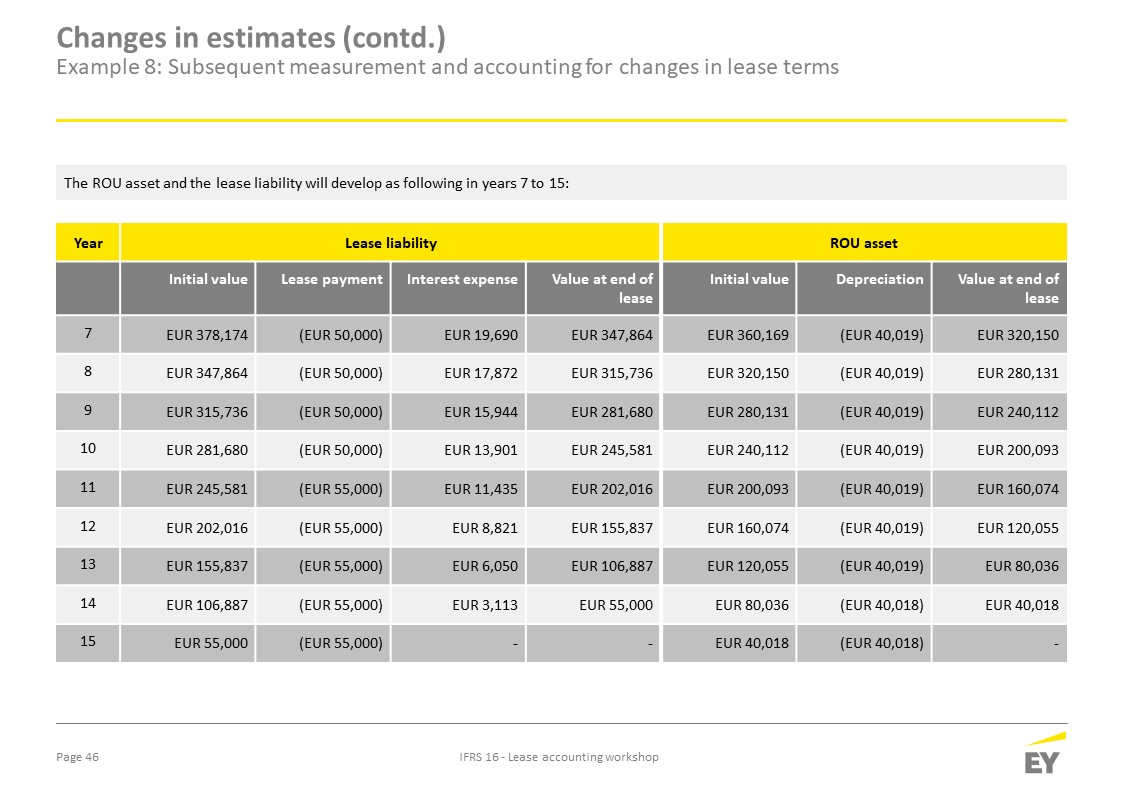1123x794 pixels.
Task: Select the ROU asset description text box
Action: 562,183
